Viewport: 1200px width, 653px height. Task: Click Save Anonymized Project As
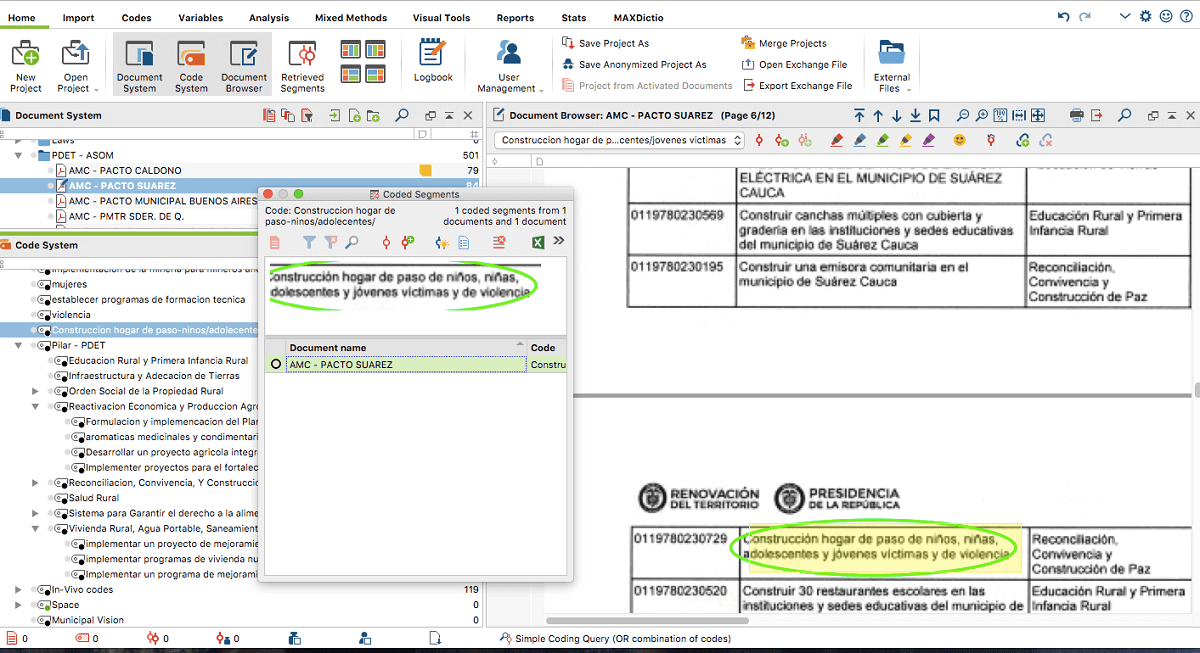[x=633, y=64]
